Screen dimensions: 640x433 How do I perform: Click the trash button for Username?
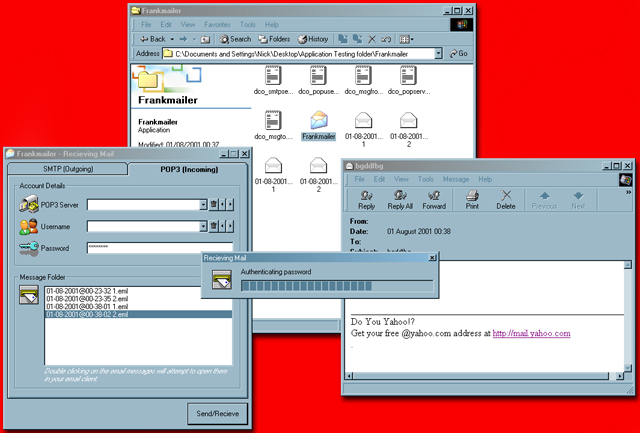tap(213, 226)
